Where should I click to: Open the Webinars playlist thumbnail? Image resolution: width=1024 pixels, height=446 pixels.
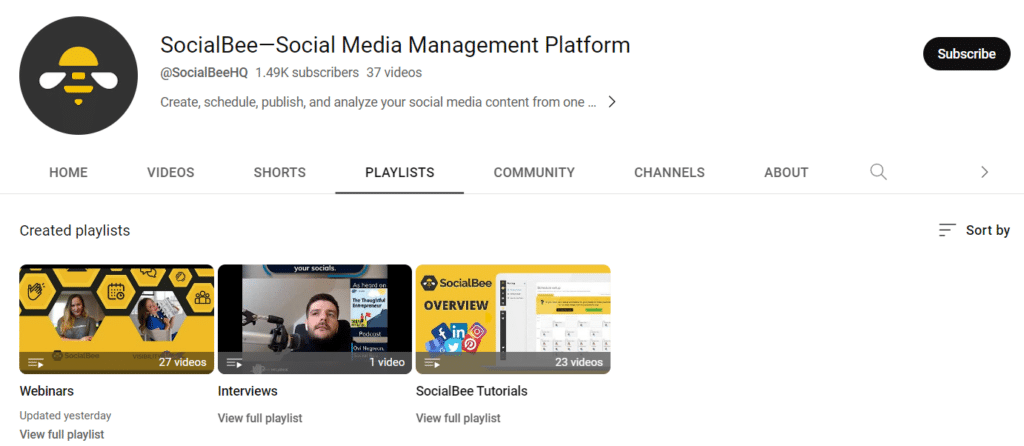[x=117, y=319]
